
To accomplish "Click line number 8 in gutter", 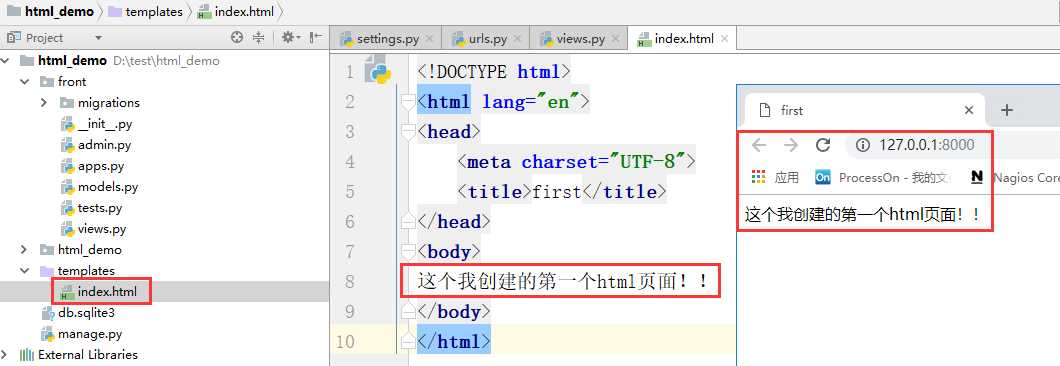I will pos(349,281).
